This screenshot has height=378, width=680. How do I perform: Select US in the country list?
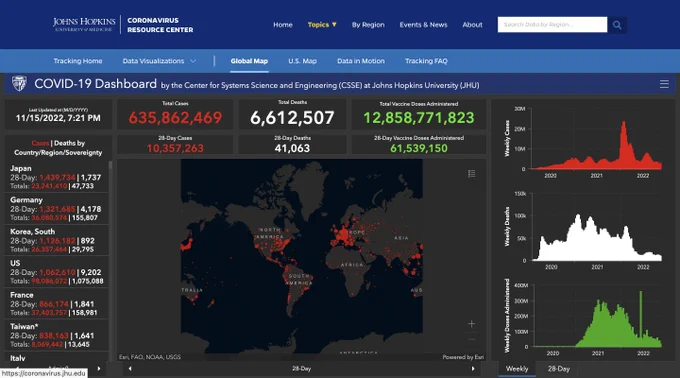point(56,272)
